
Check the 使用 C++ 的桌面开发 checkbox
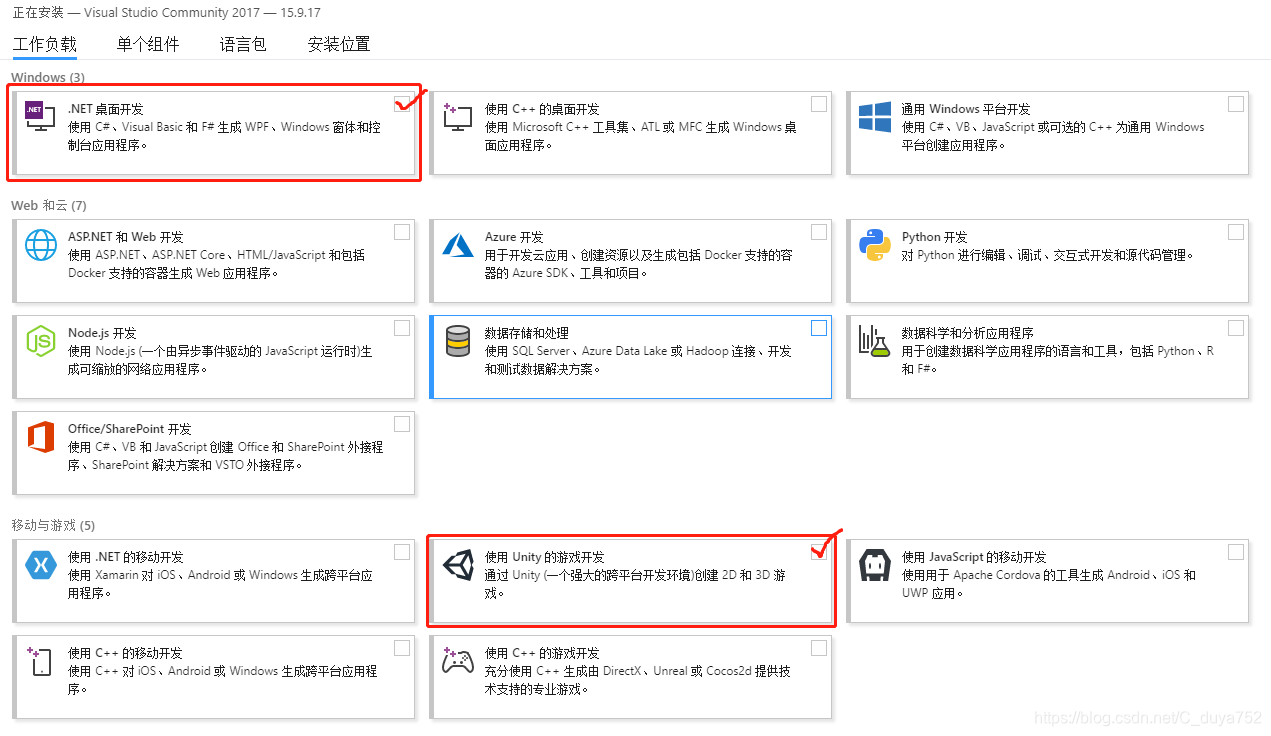pyautogui.click(x=819, y=104)
